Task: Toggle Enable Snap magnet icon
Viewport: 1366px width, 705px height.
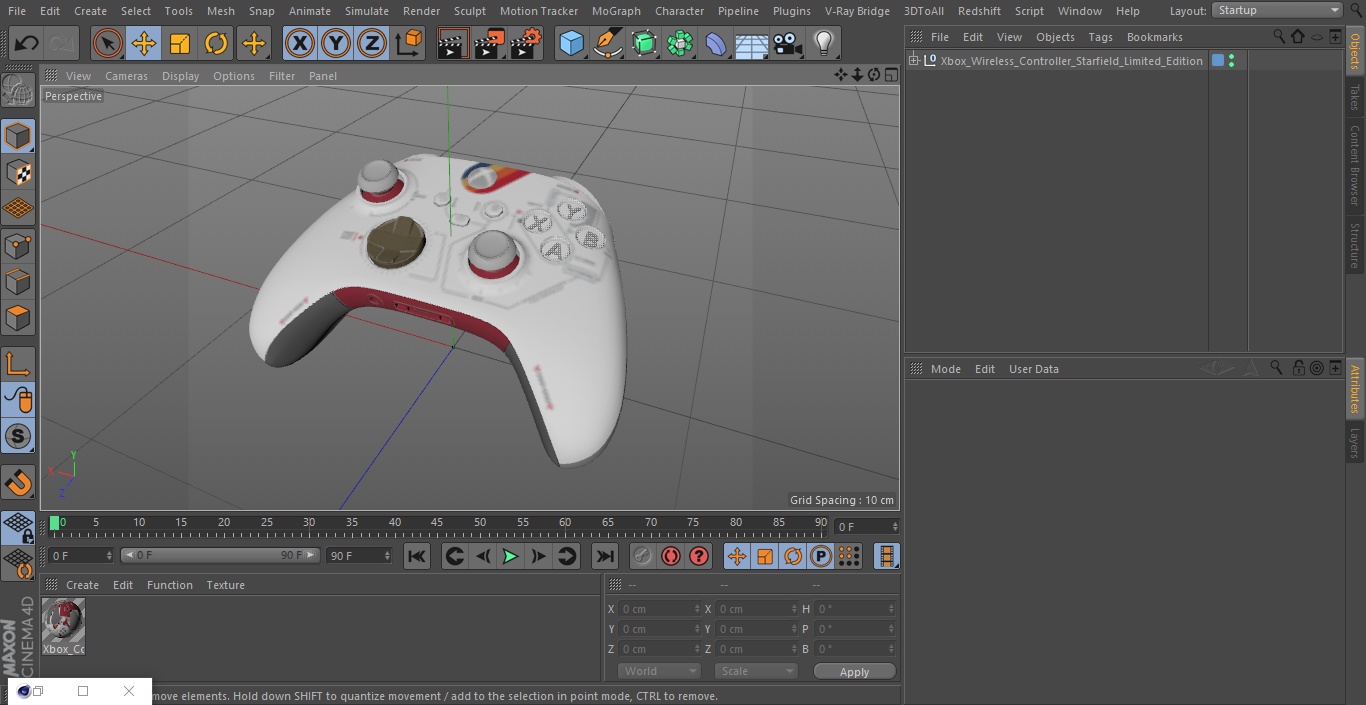Action: [18, 483]
